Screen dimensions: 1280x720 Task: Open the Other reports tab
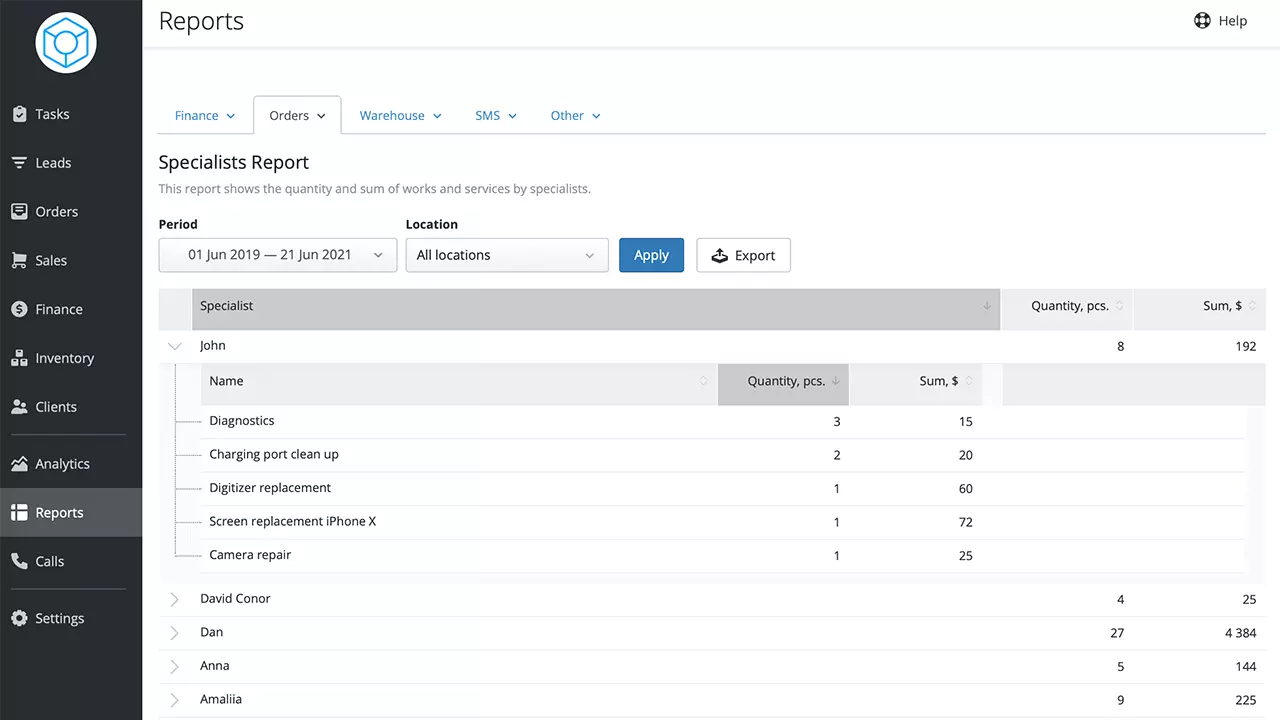click(575, 116)
